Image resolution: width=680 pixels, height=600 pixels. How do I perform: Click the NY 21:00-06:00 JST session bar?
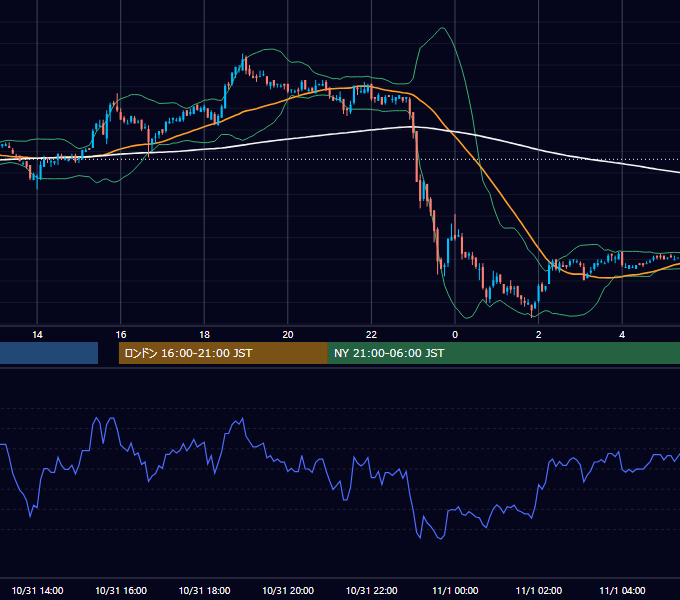(x=503, y=353)
